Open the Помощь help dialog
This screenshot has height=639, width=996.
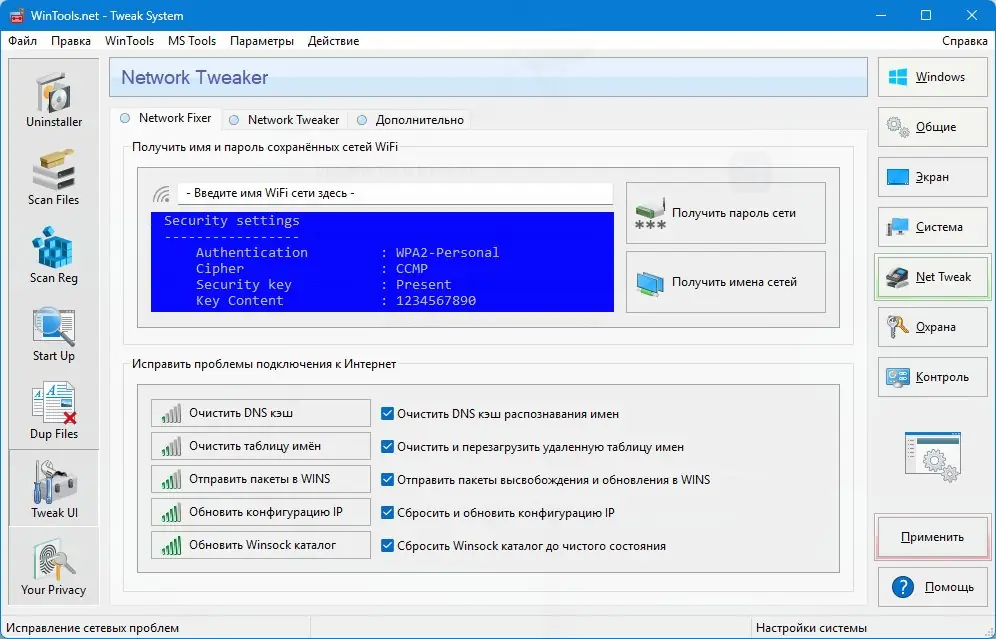click(932, 587)
